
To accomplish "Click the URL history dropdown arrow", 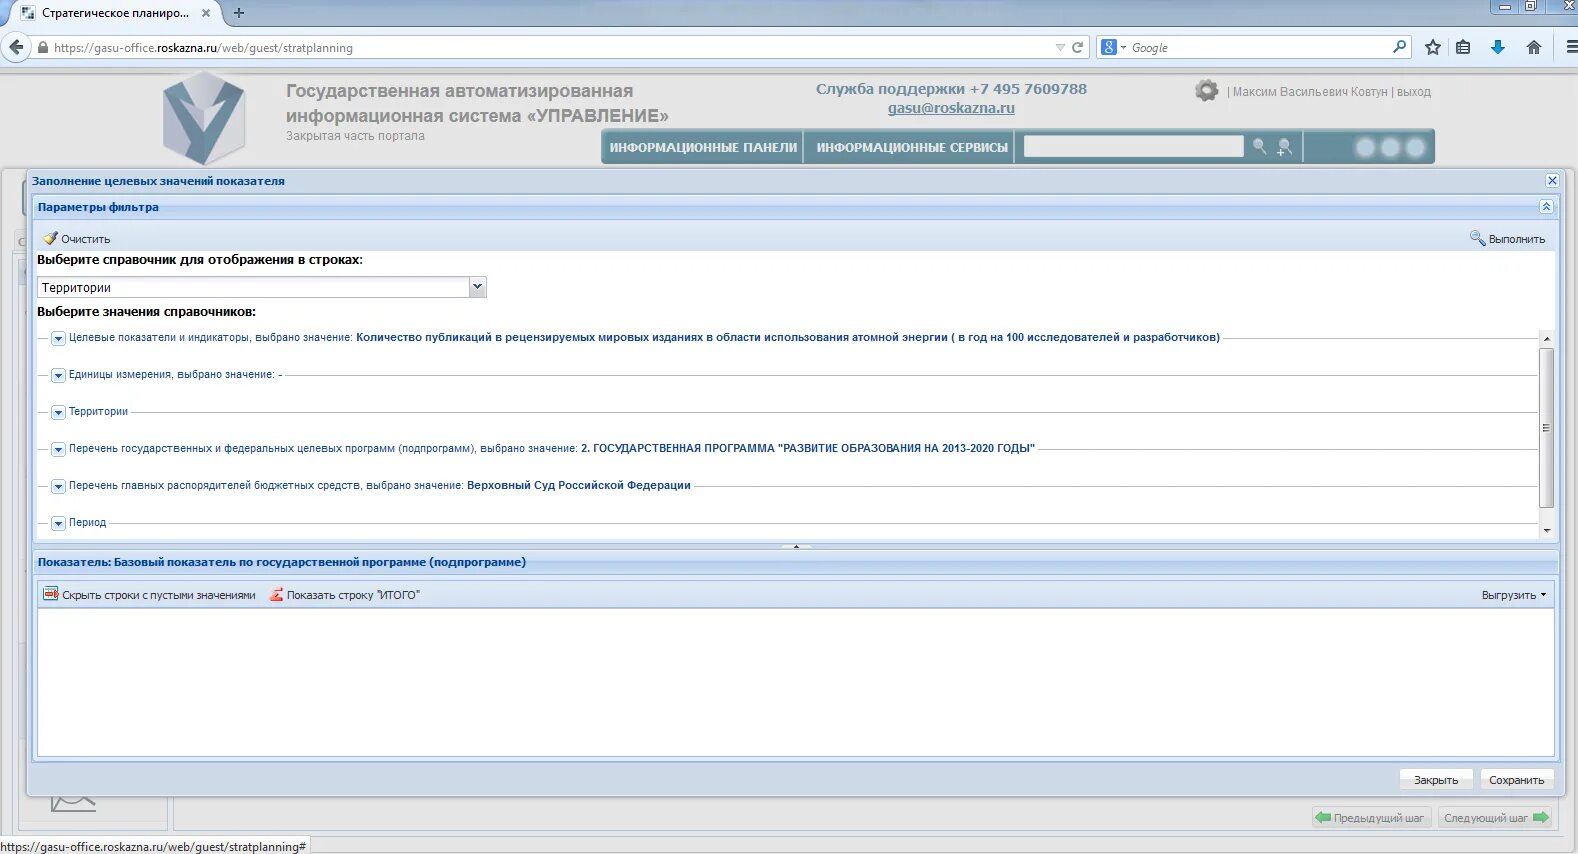I will tap(1060, 47).
